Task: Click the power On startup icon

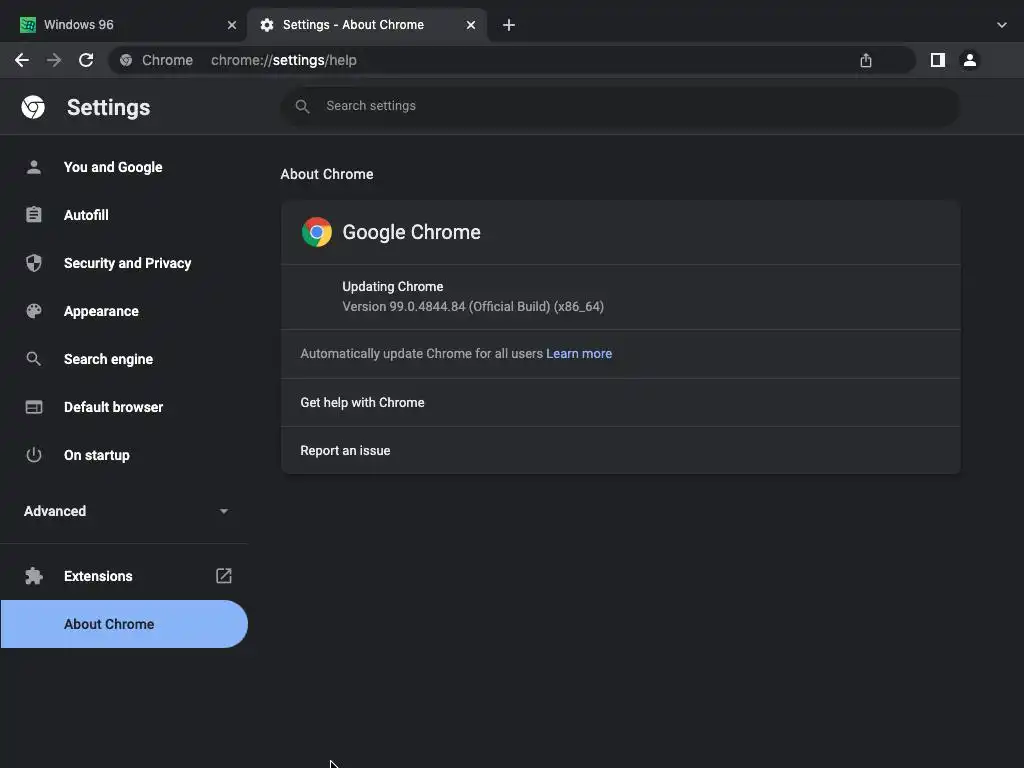Action: point(33,455)
